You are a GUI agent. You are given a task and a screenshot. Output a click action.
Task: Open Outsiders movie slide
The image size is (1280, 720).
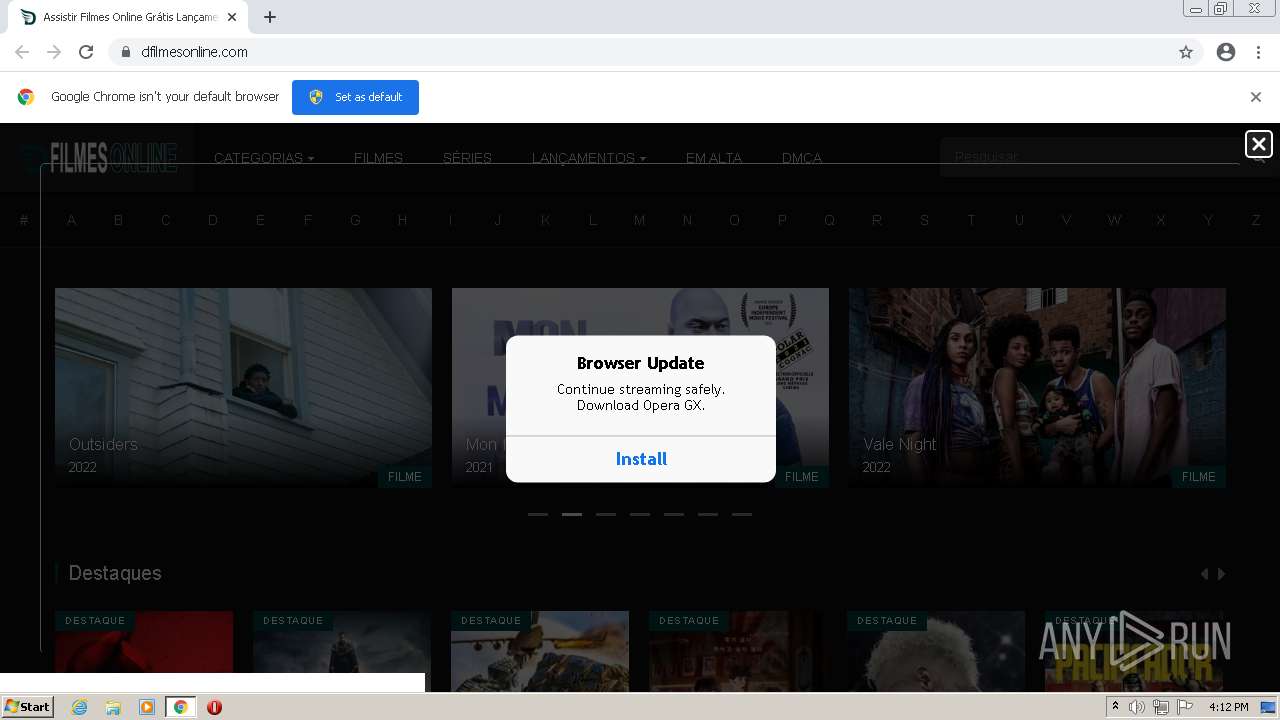pyautogui.click(x=243, y=387)
